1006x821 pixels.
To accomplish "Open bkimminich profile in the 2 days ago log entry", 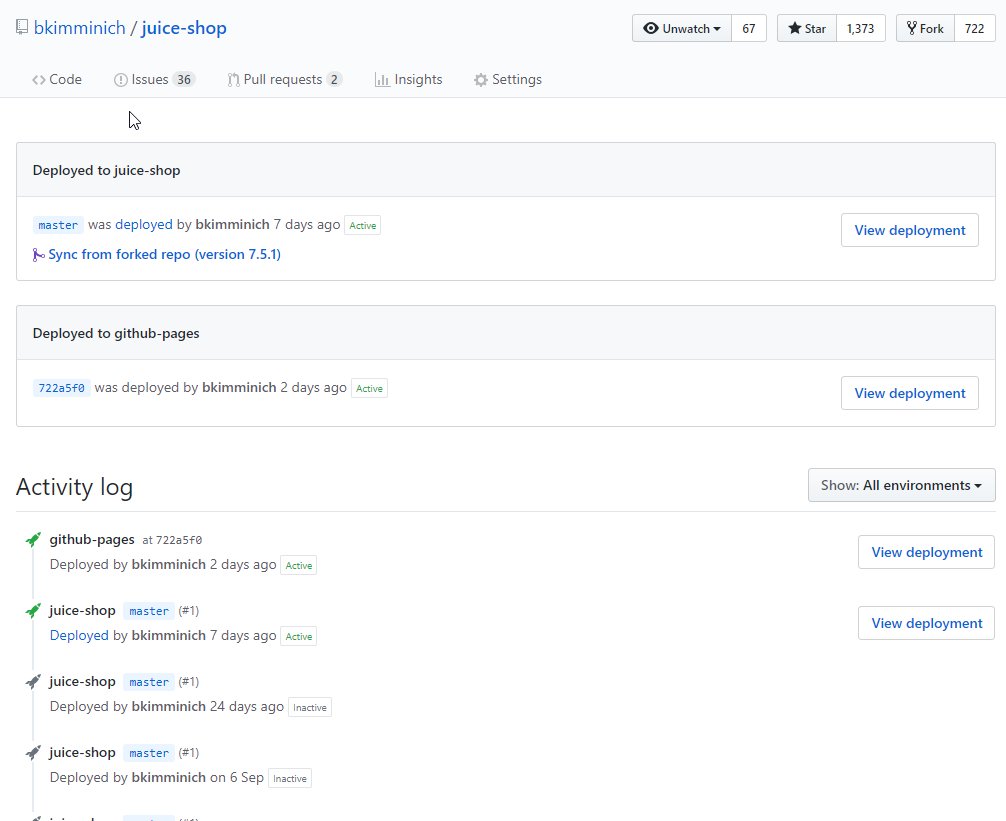I will click(x=169, y=564).
